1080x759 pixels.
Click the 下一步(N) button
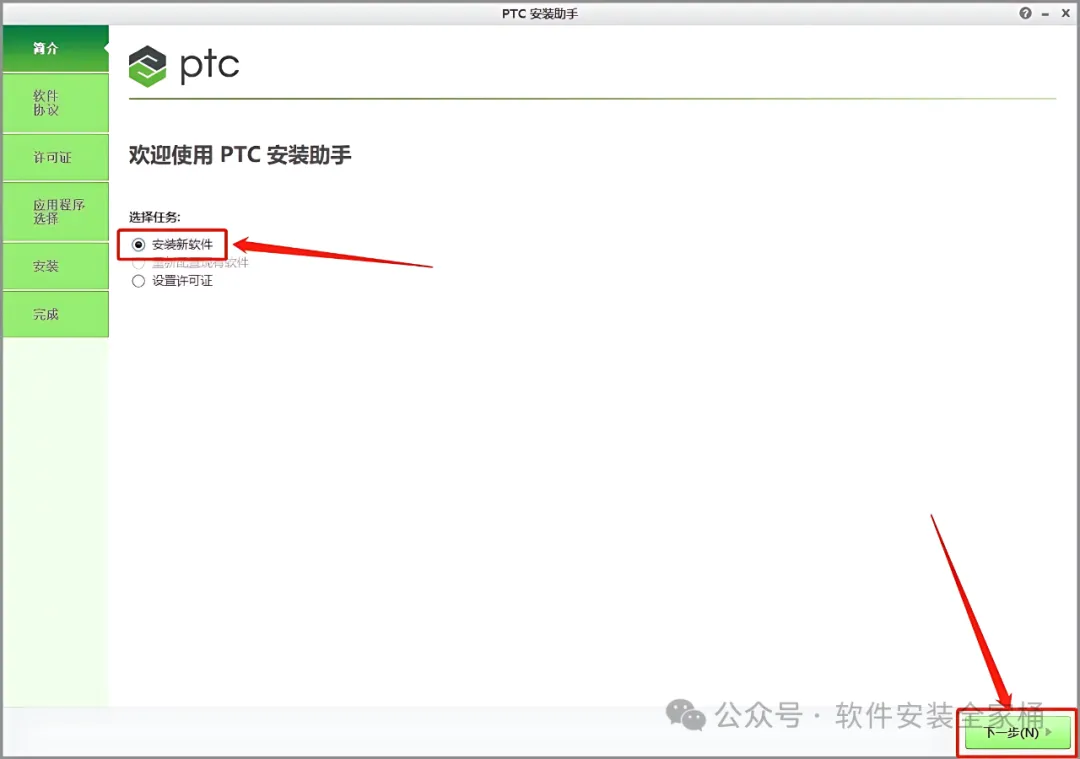coord(1018,732)
